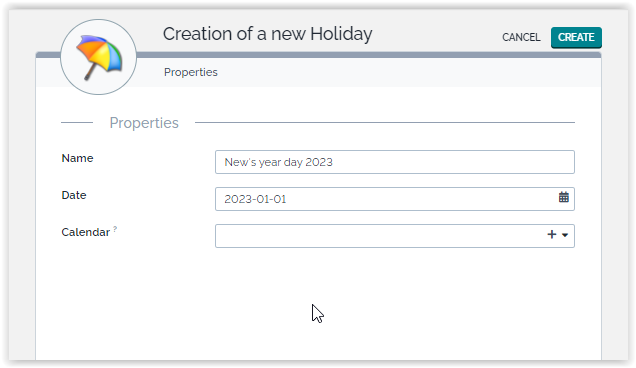
Task: Click the umbrella Holiday icon
Action: [99, 57]
